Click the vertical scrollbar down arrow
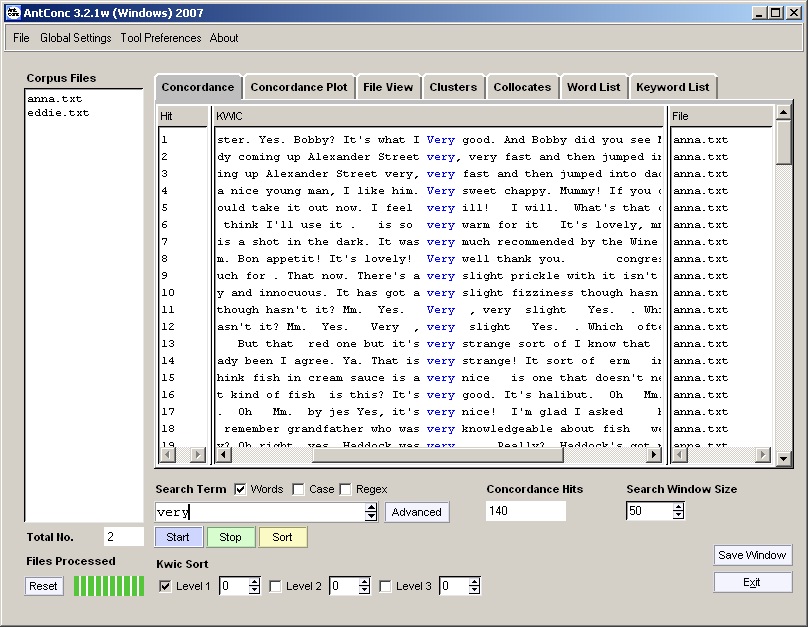The image size is (808, 627). coord(784,457)
